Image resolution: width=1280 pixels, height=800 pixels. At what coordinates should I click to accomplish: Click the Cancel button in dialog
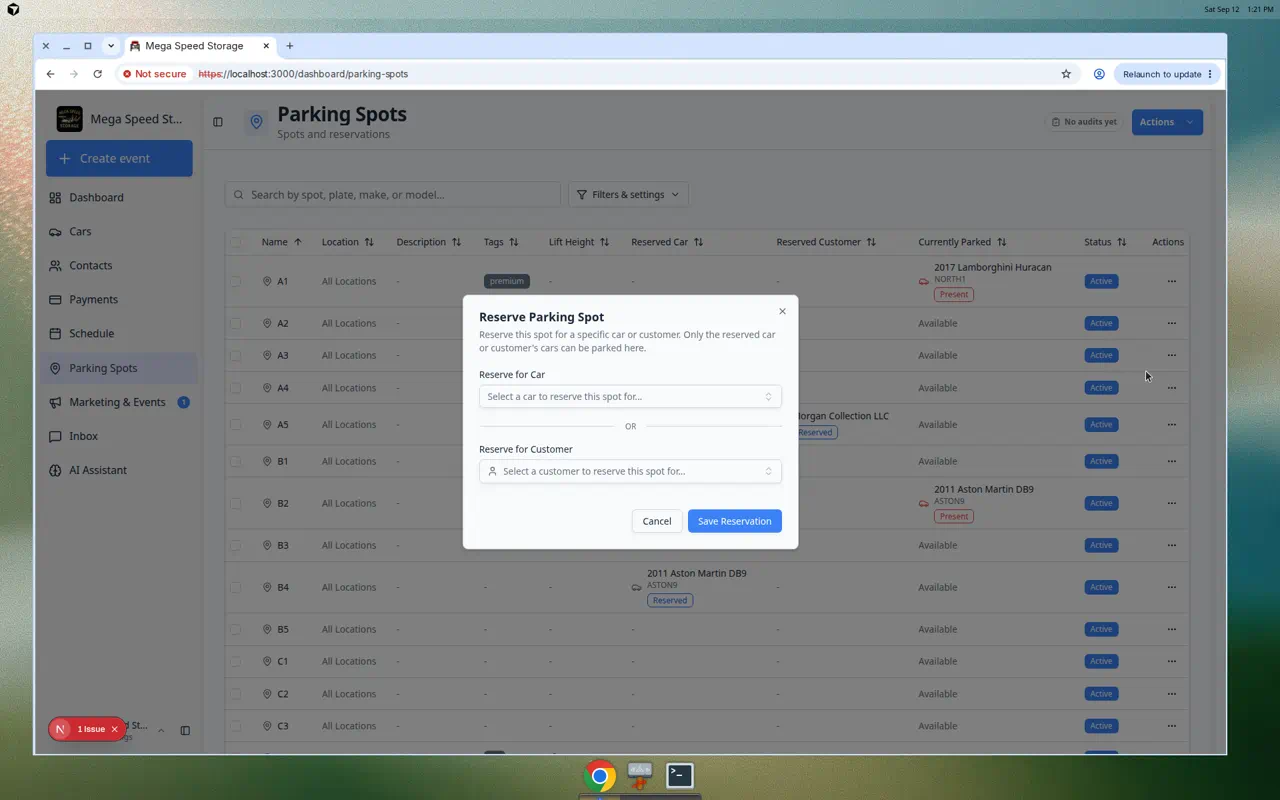(x=657, y=521)
